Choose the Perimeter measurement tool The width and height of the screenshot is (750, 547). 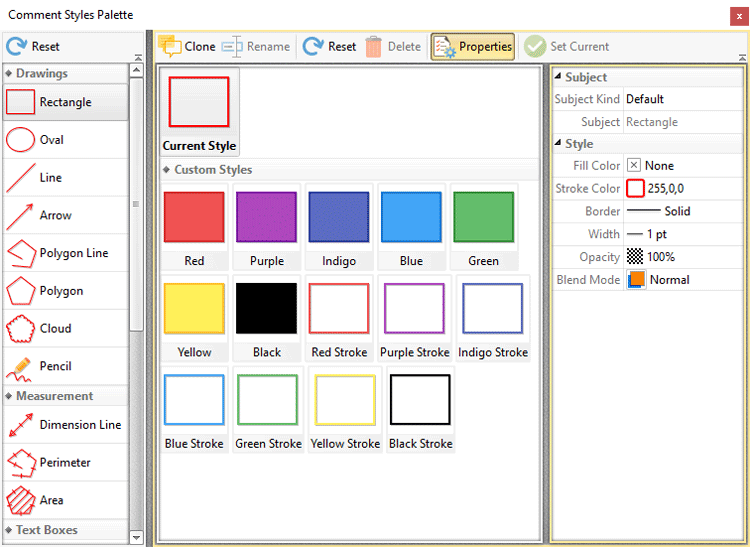tap(64, 463)
